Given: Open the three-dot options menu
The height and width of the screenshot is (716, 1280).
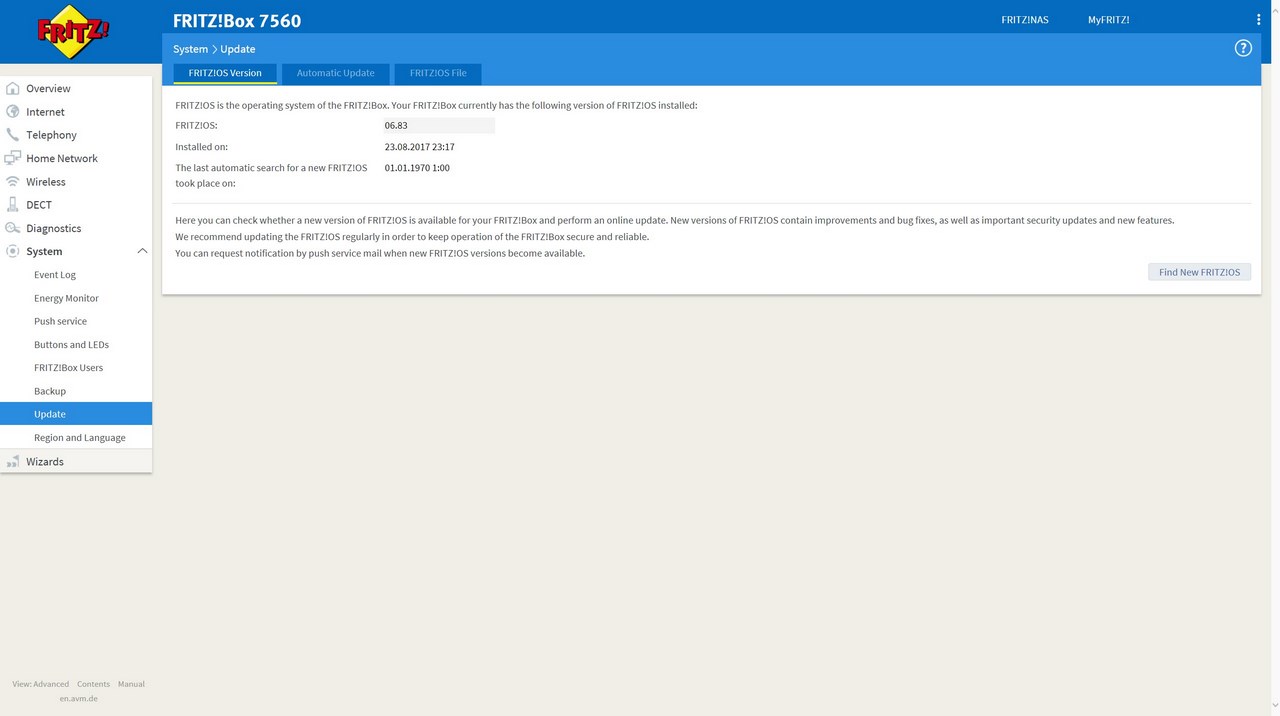Looking at the screenshot, I should click(1258, 20).
